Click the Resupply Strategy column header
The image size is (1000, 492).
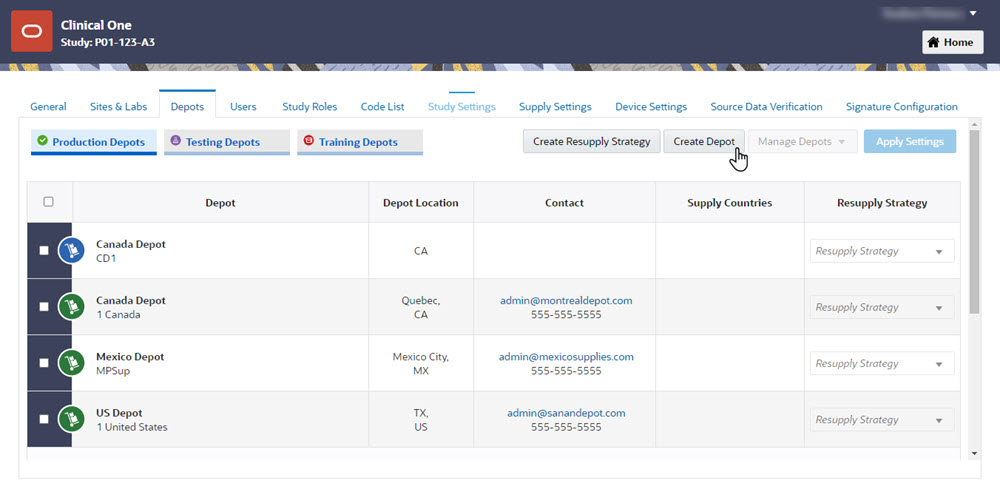[x=882, y=202]
